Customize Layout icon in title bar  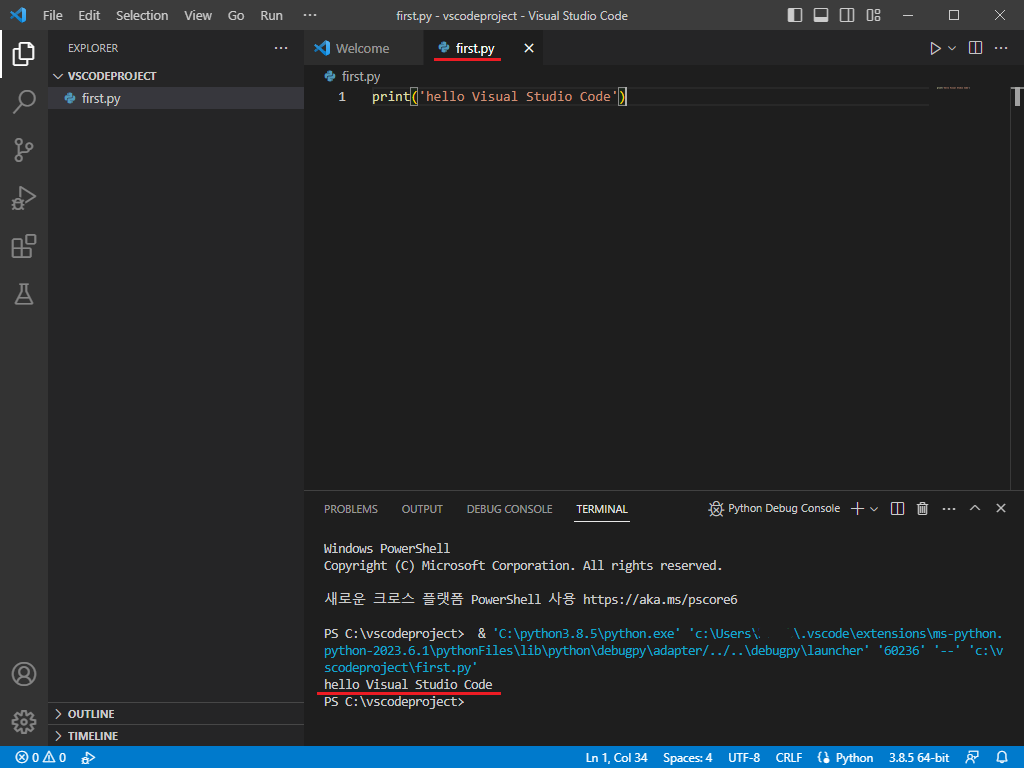[x=873, y=15]
